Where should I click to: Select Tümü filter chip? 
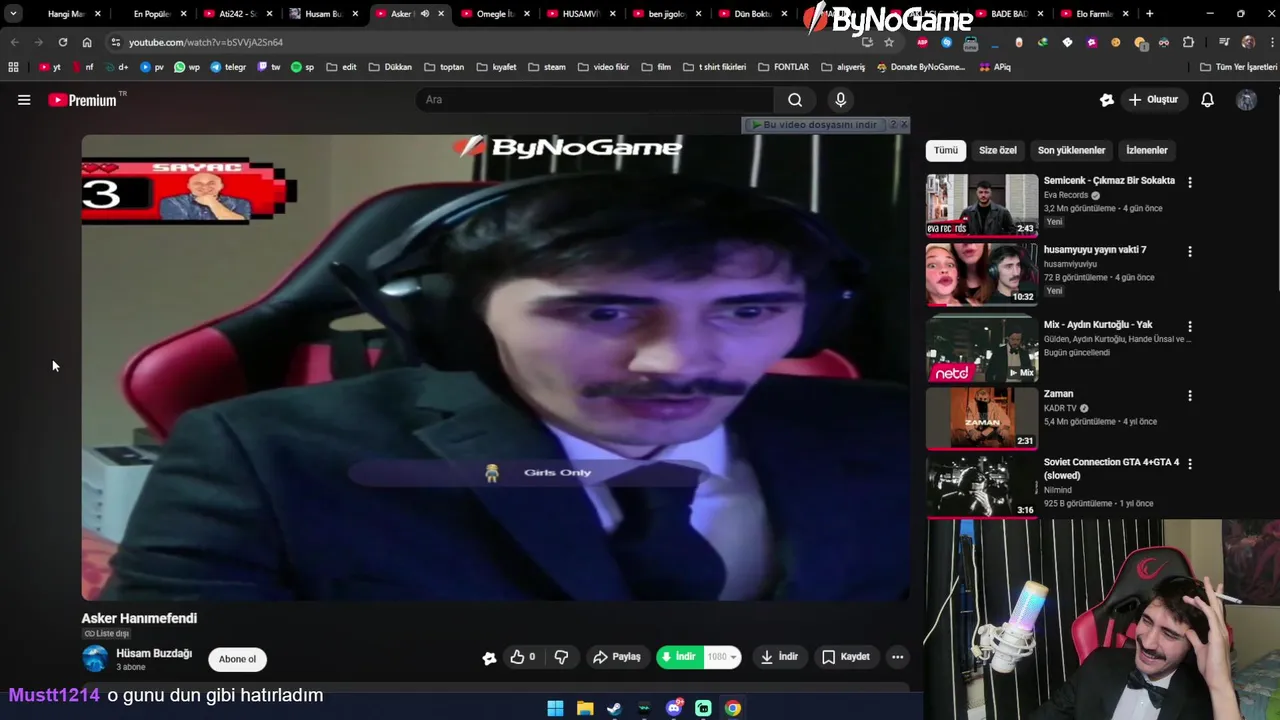946,150
